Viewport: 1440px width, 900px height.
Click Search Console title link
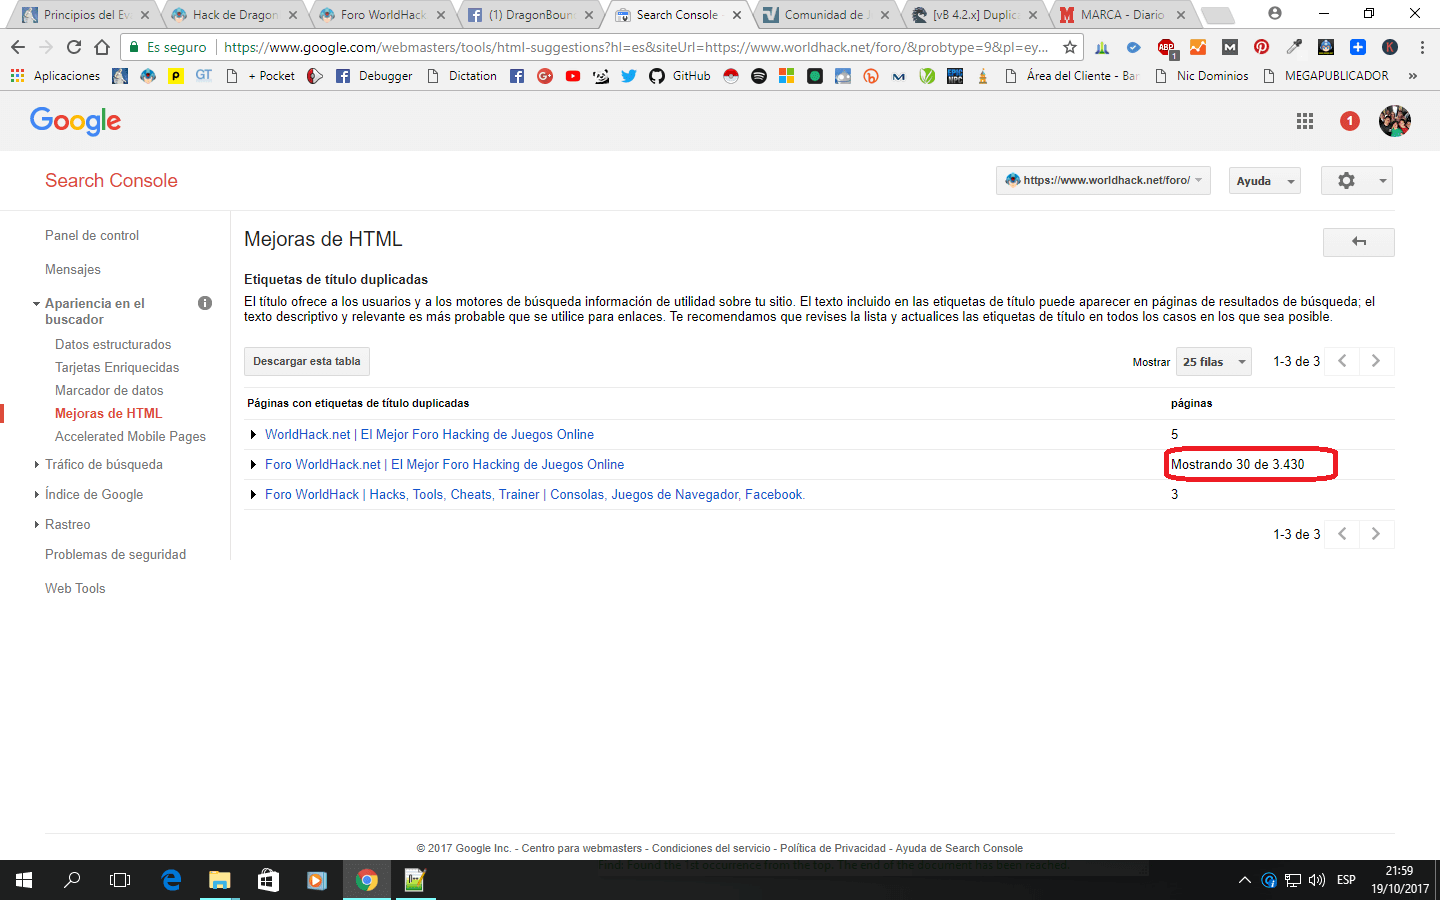111,180
